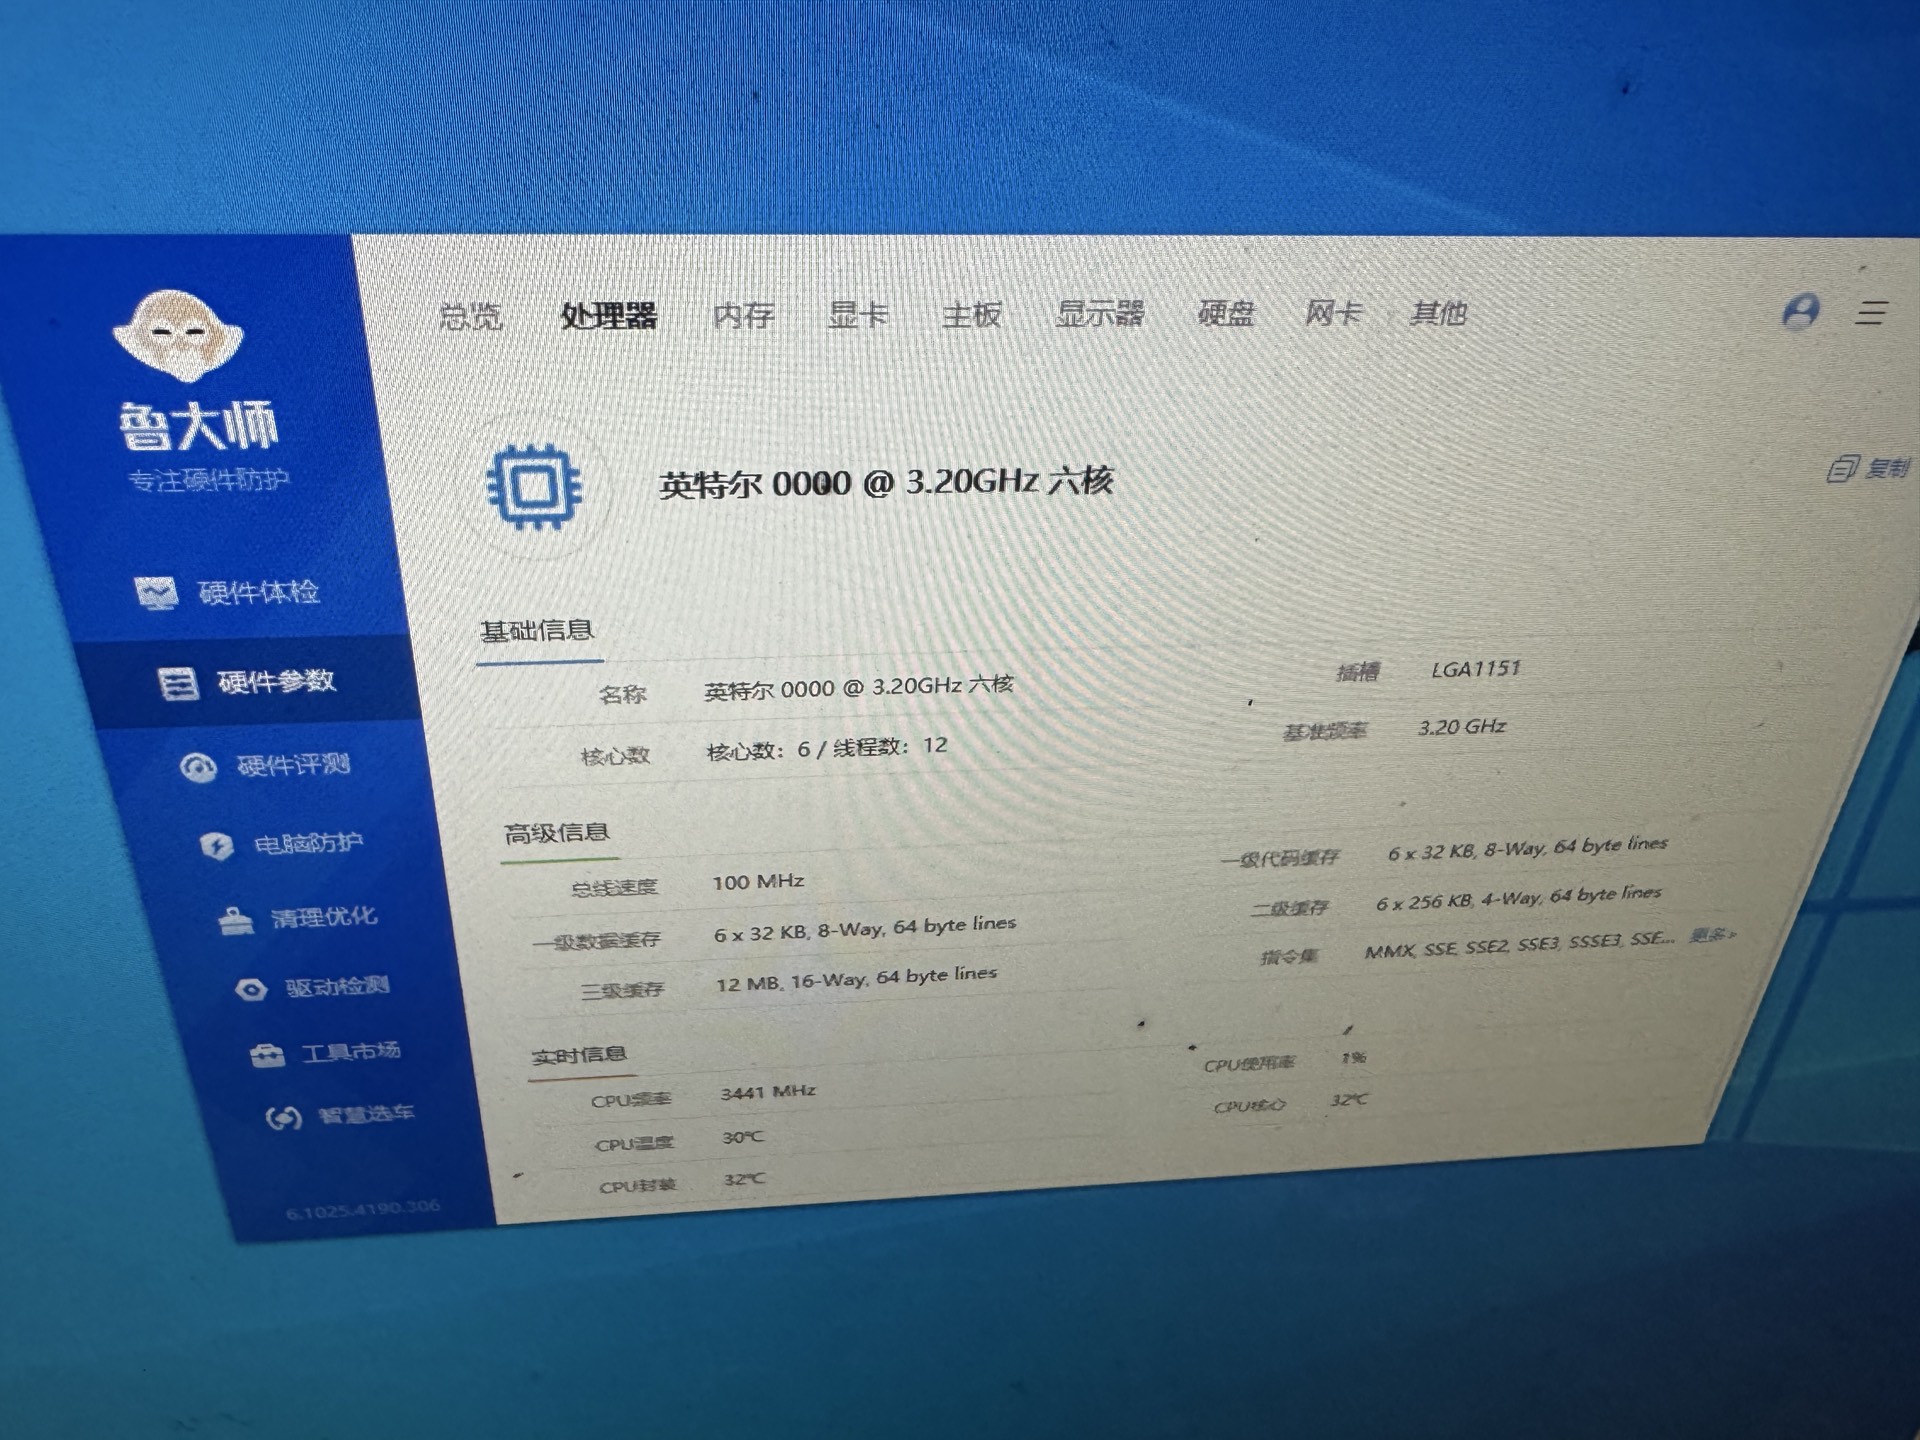Switch to the 网卡 tab
The width and height of the screenshot is (1920, 1440).
[1333, 313]
